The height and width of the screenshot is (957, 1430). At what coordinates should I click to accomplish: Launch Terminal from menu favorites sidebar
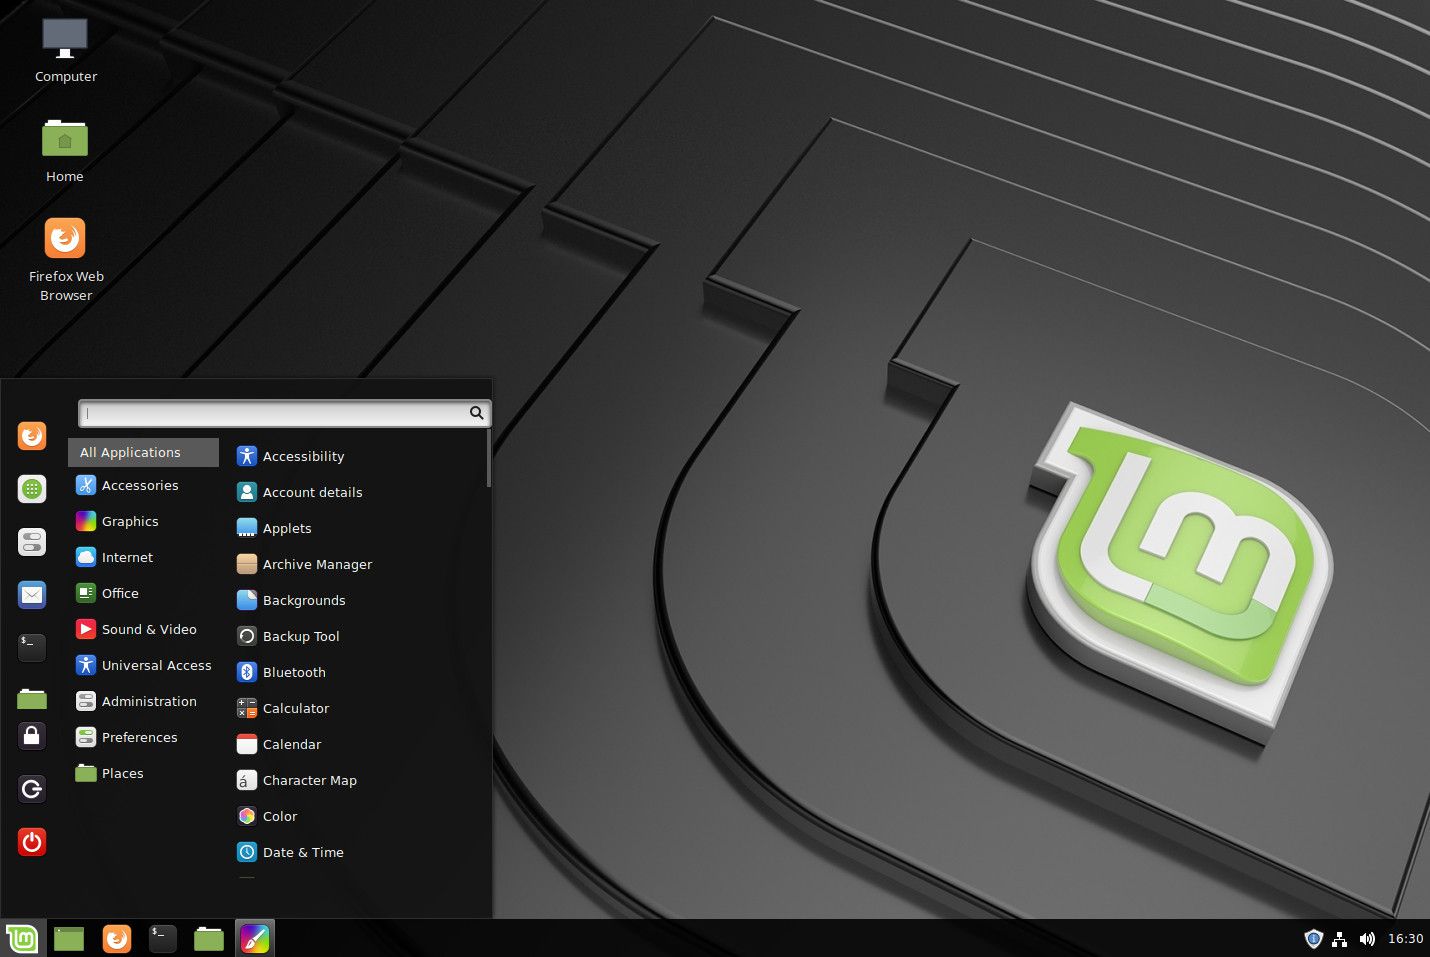click(32, 648)
